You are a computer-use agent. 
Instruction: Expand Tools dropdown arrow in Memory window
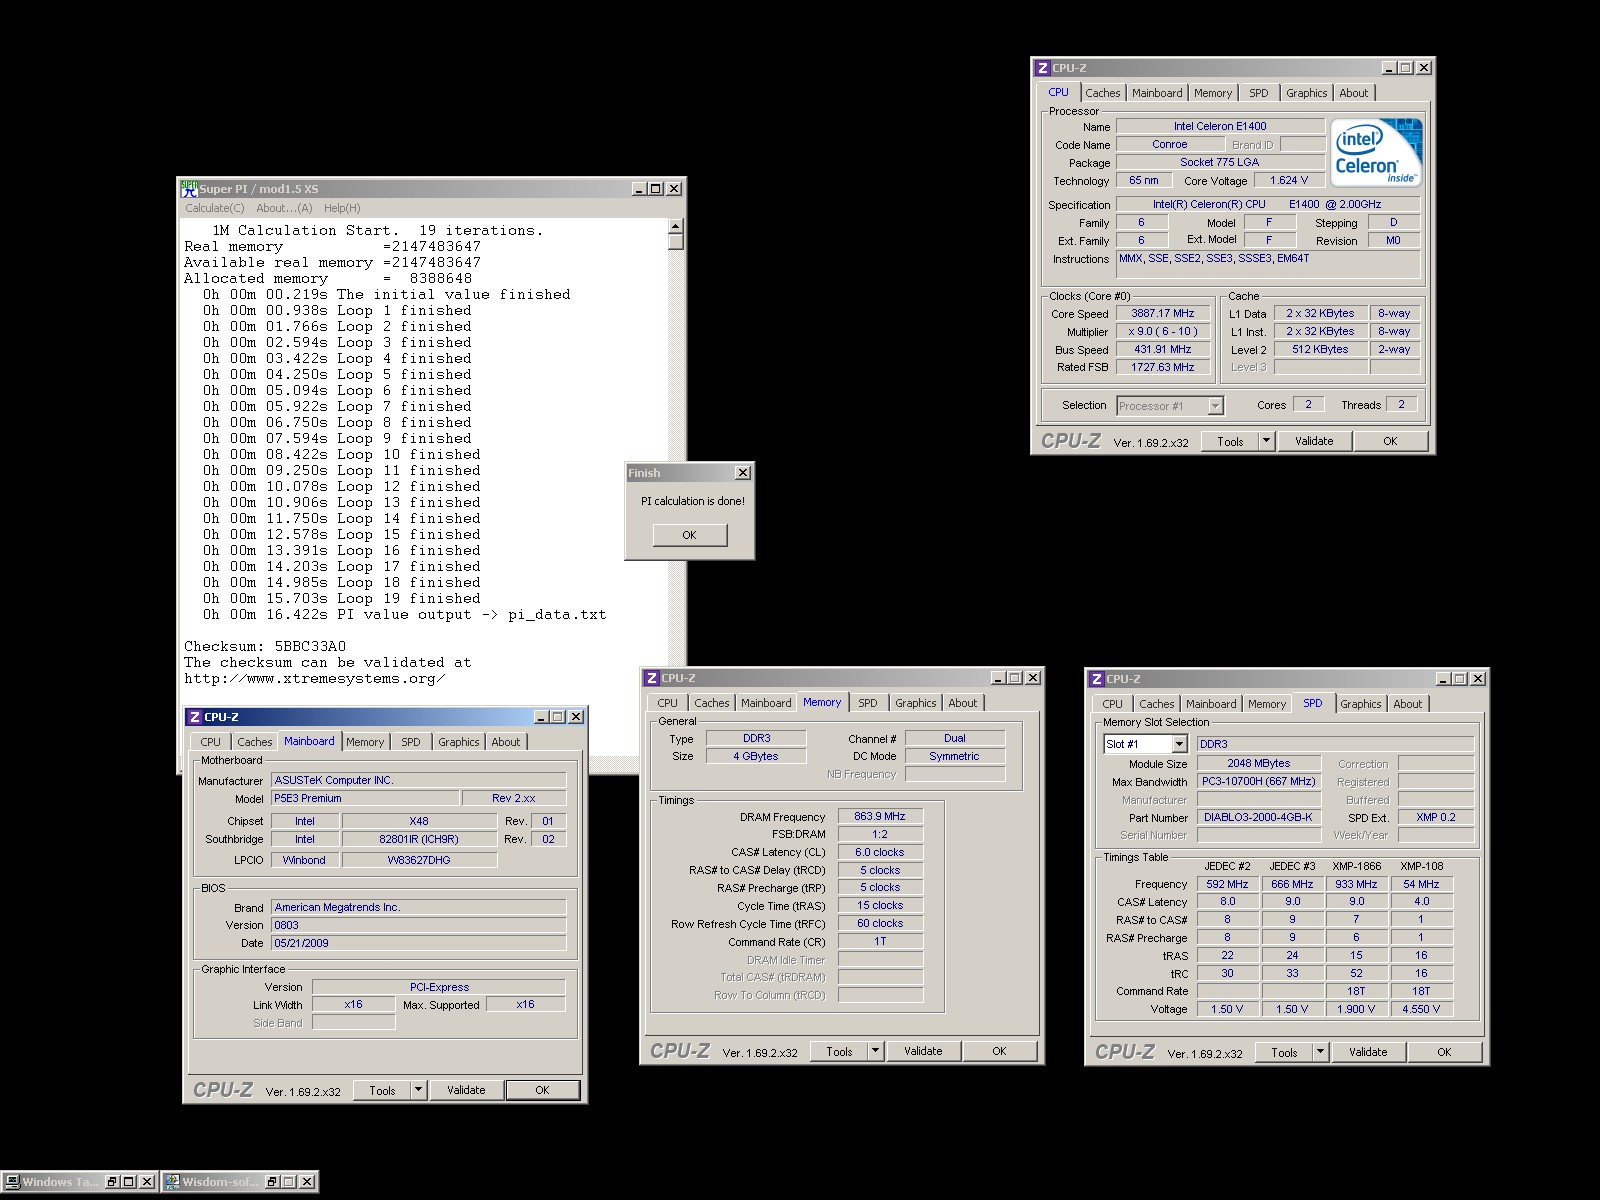point(875,1051)
